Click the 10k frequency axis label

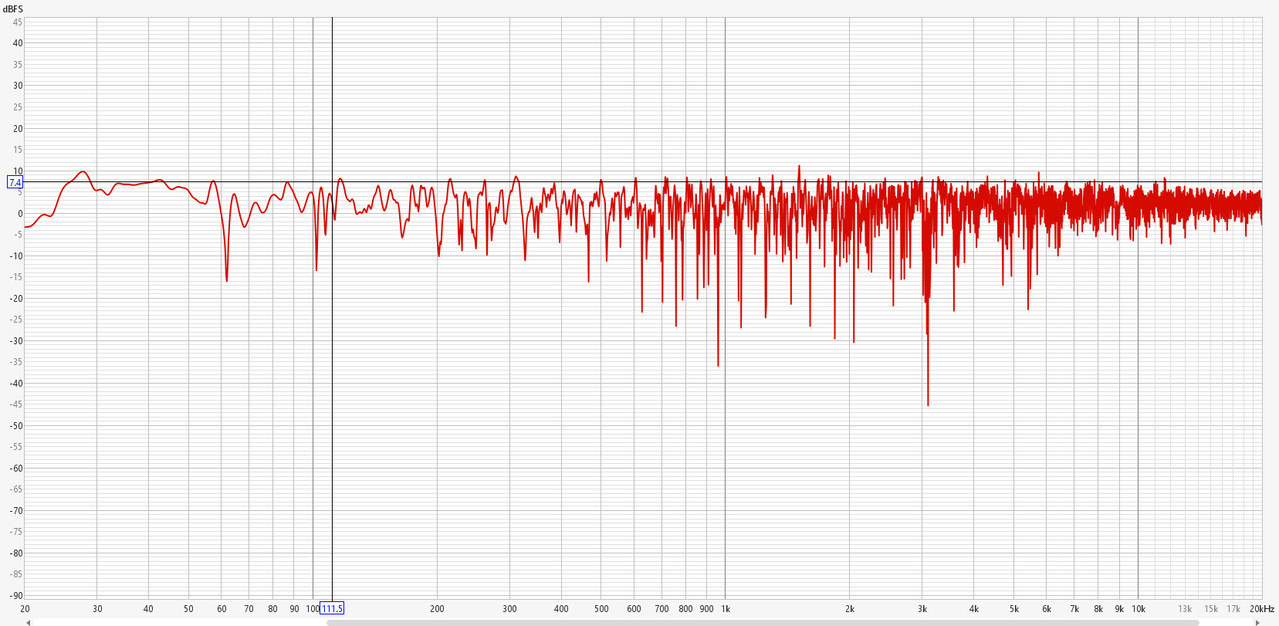(1138, 608)
